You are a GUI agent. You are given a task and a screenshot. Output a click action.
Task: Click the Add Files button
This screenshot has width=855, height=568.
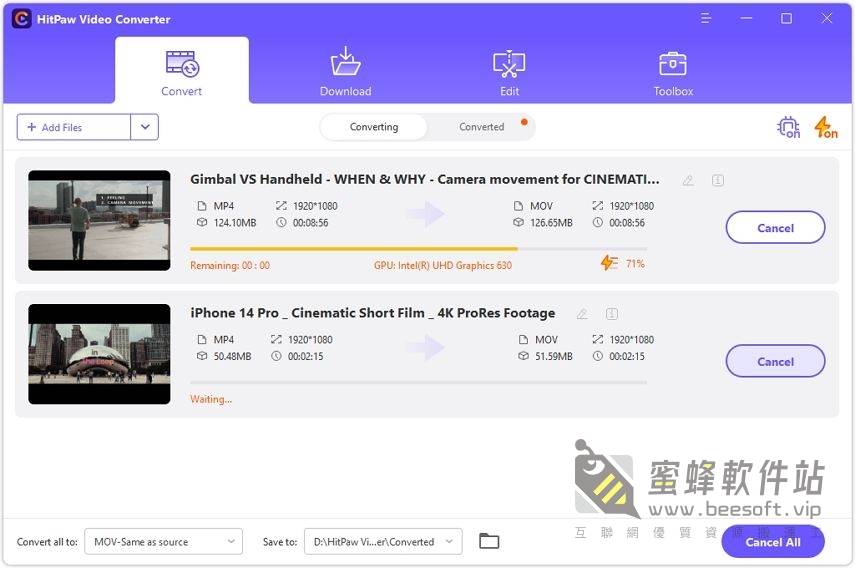pos(74,127)
